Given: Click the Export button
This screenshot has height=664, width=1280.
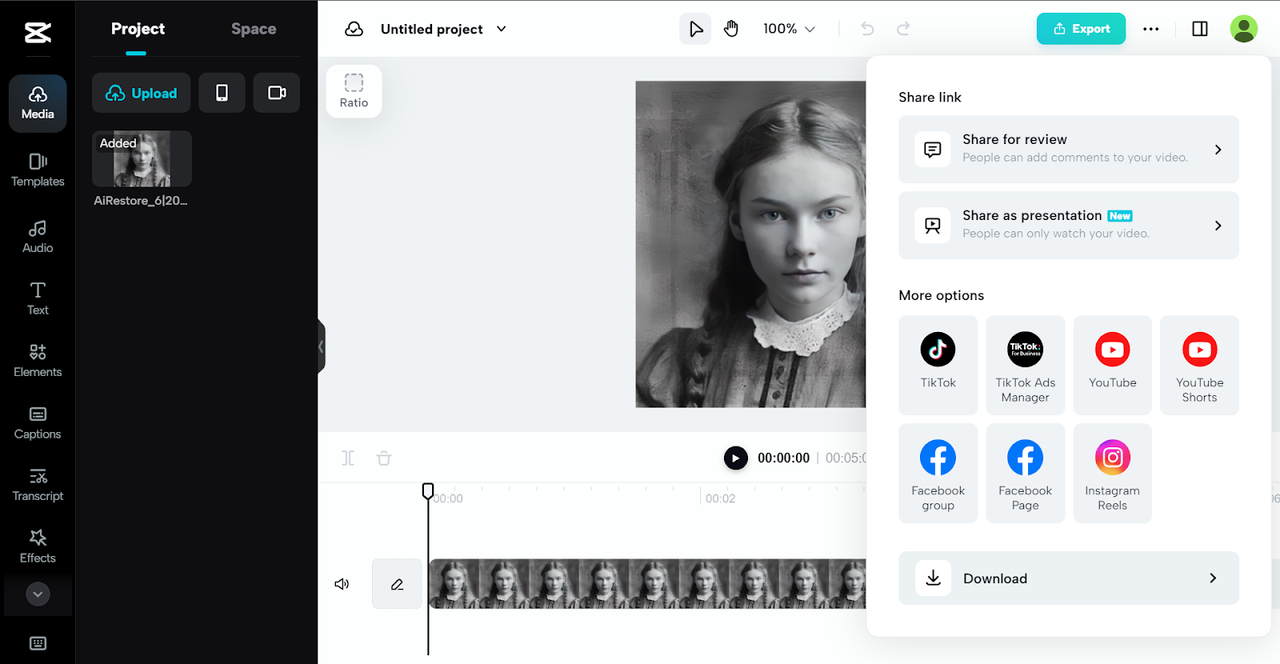Looking at the screenshot, I should tap(1081, 29).
